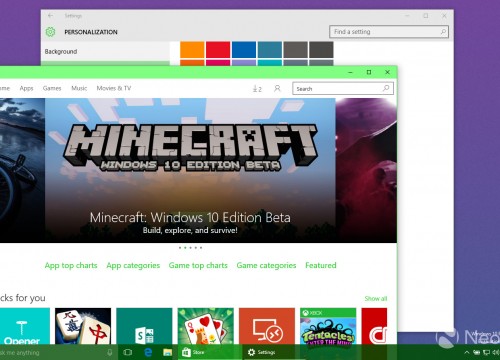Image resolution: width=500 pixels, height=360 pixels.
Task: Launch Microsoft Edge from the taskbar
Action: (x=148, y=352)
